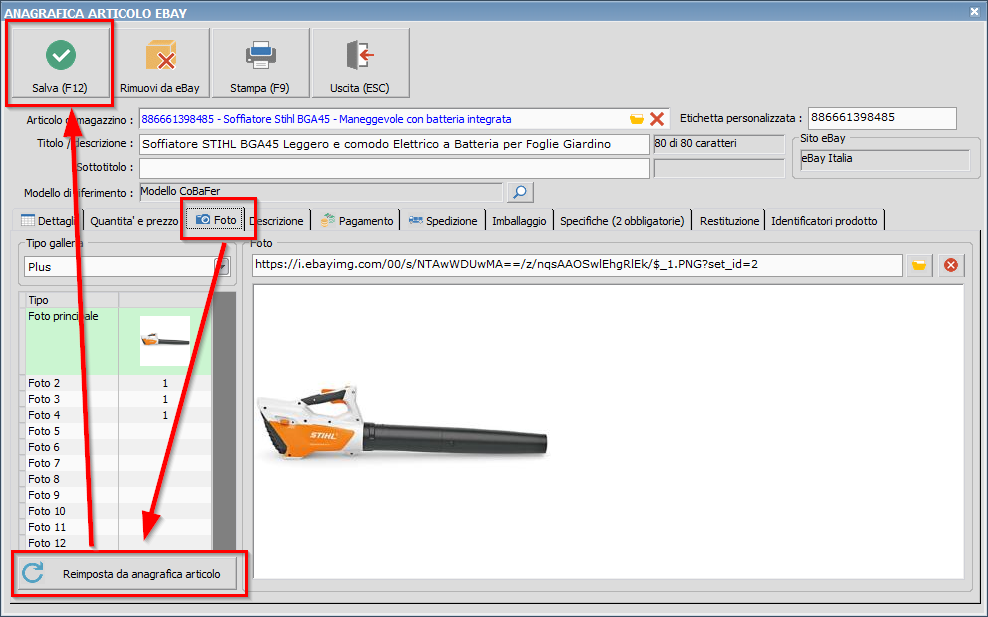Image resolution: width=988 pixels, height=617 pixels.
Task: Open the Identificatori prodotto tab
Action: (x=824, y=221)
